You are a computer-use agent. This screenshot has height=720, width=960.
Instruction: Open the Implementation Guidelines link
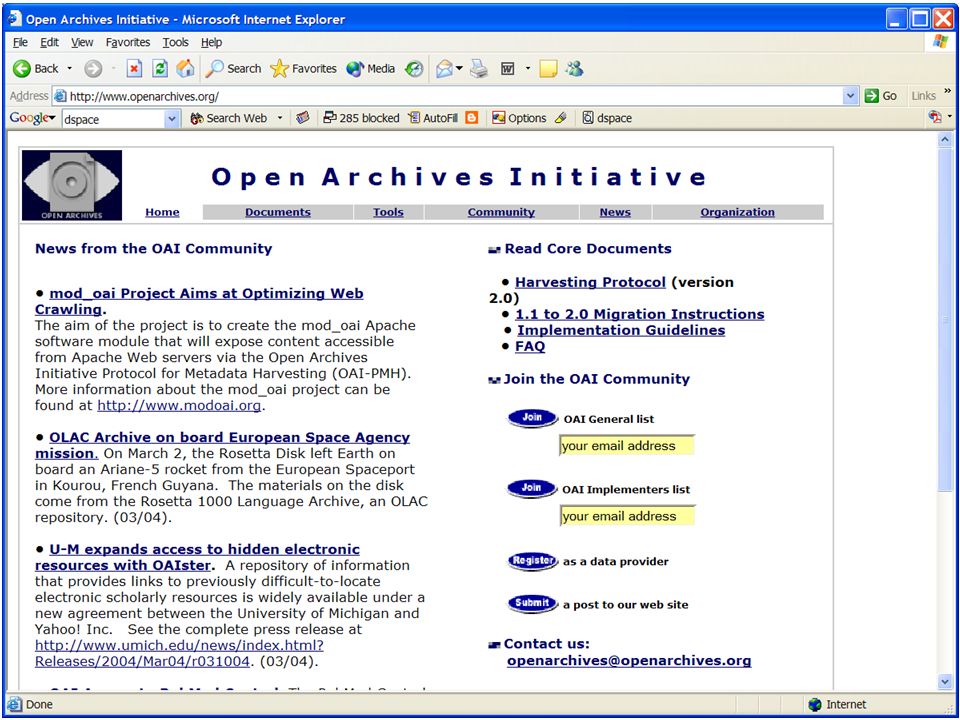click(x=621, y=330)
